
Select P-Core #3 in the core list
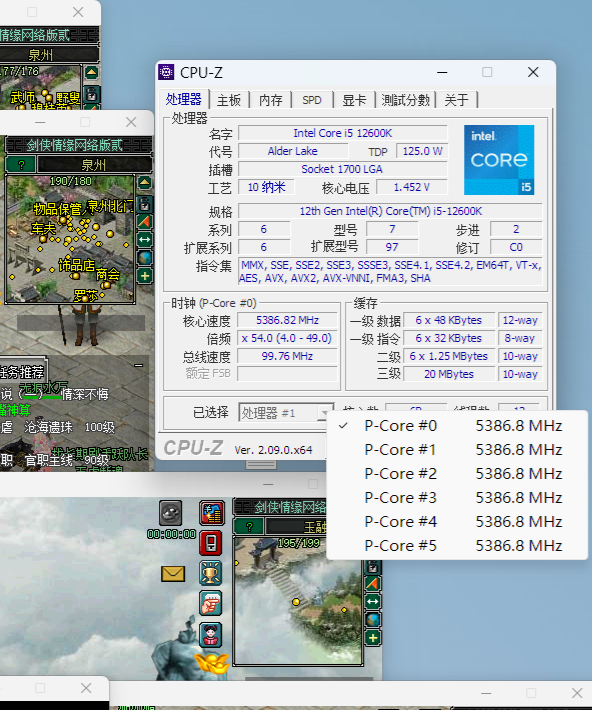[457, 498]
